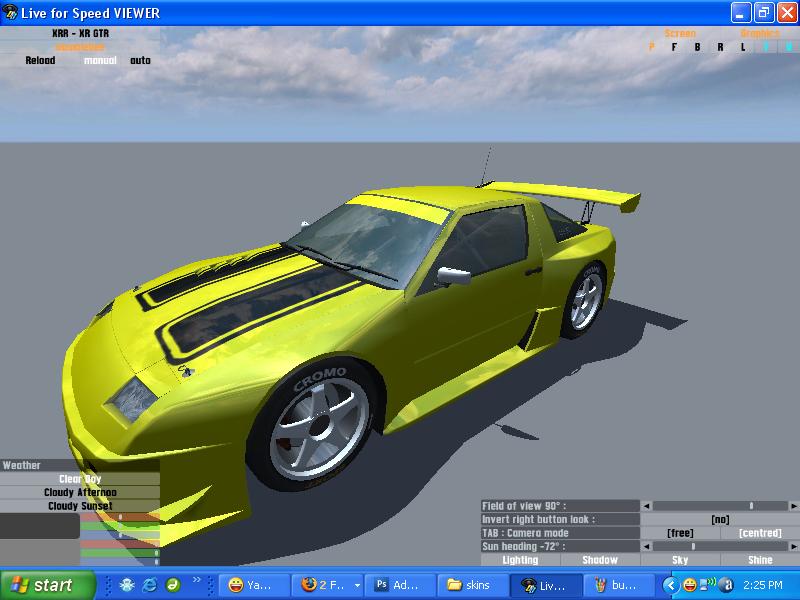The width and height of the screenshot is (800, 600).
Task: Toggle invert right button look [no]
Action: coord(720,520)
